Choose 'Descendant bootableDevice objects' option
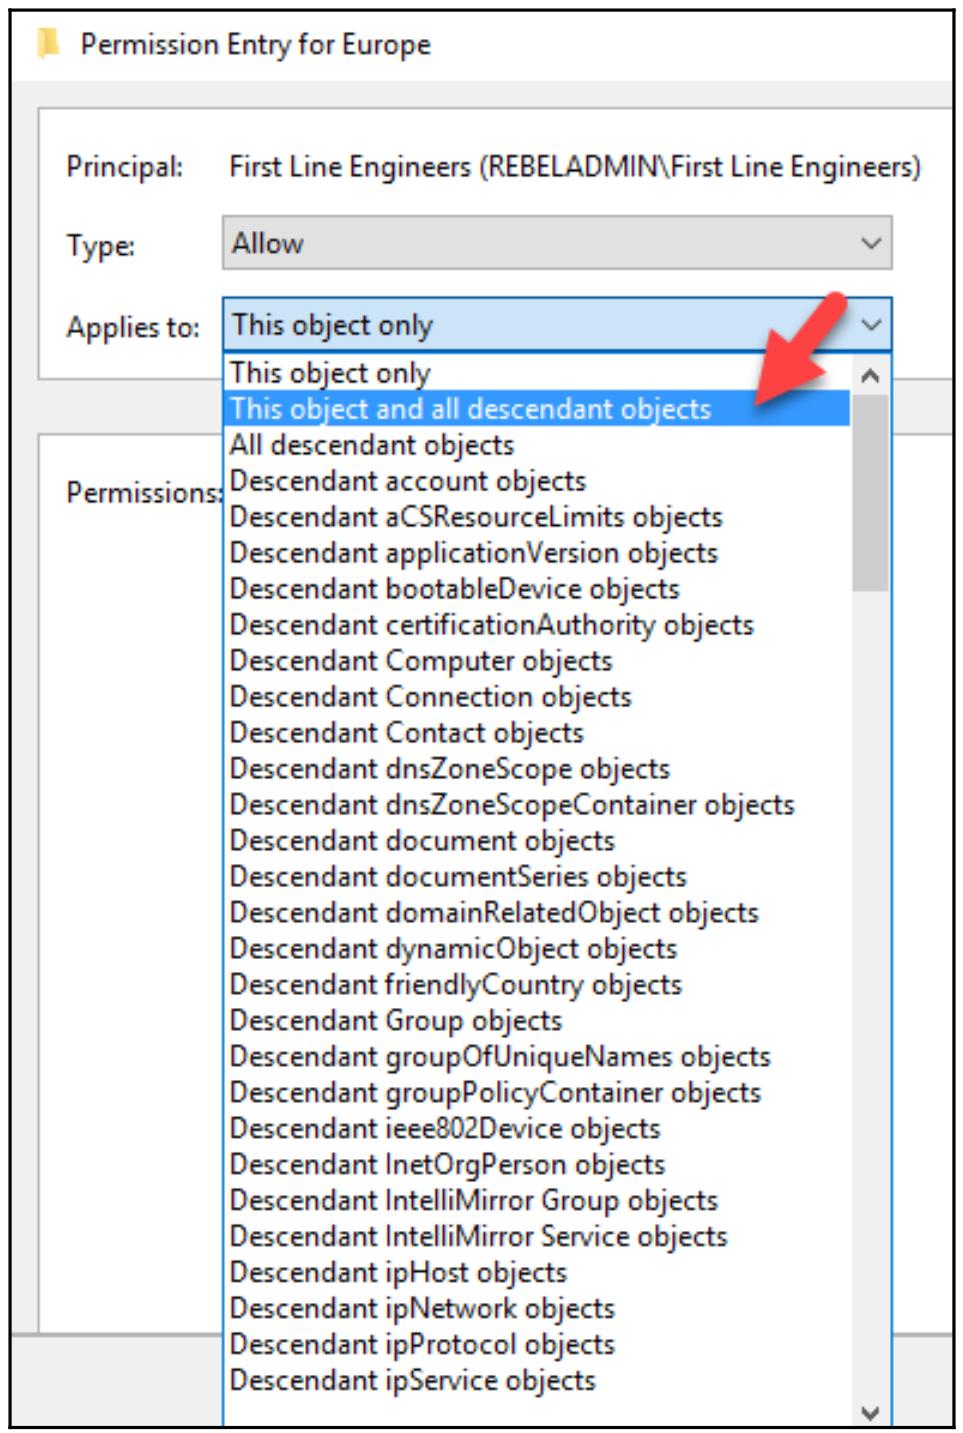The width and height of the screenshot is (963, 1433). [454, 589]
